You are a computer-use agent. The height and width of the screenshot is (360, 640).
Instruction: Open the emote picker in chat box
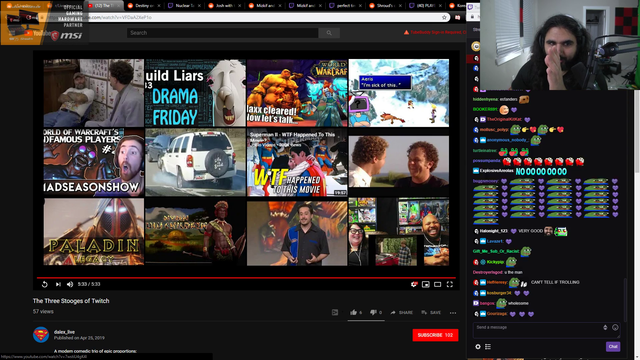[615, 327]
